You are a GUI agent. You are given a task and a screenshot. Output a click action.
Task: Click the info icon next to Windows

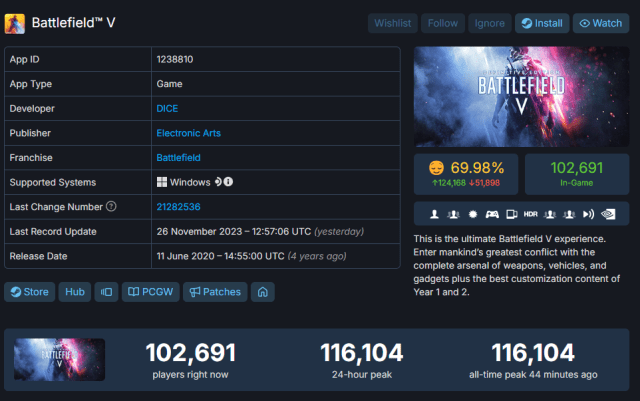229,182
